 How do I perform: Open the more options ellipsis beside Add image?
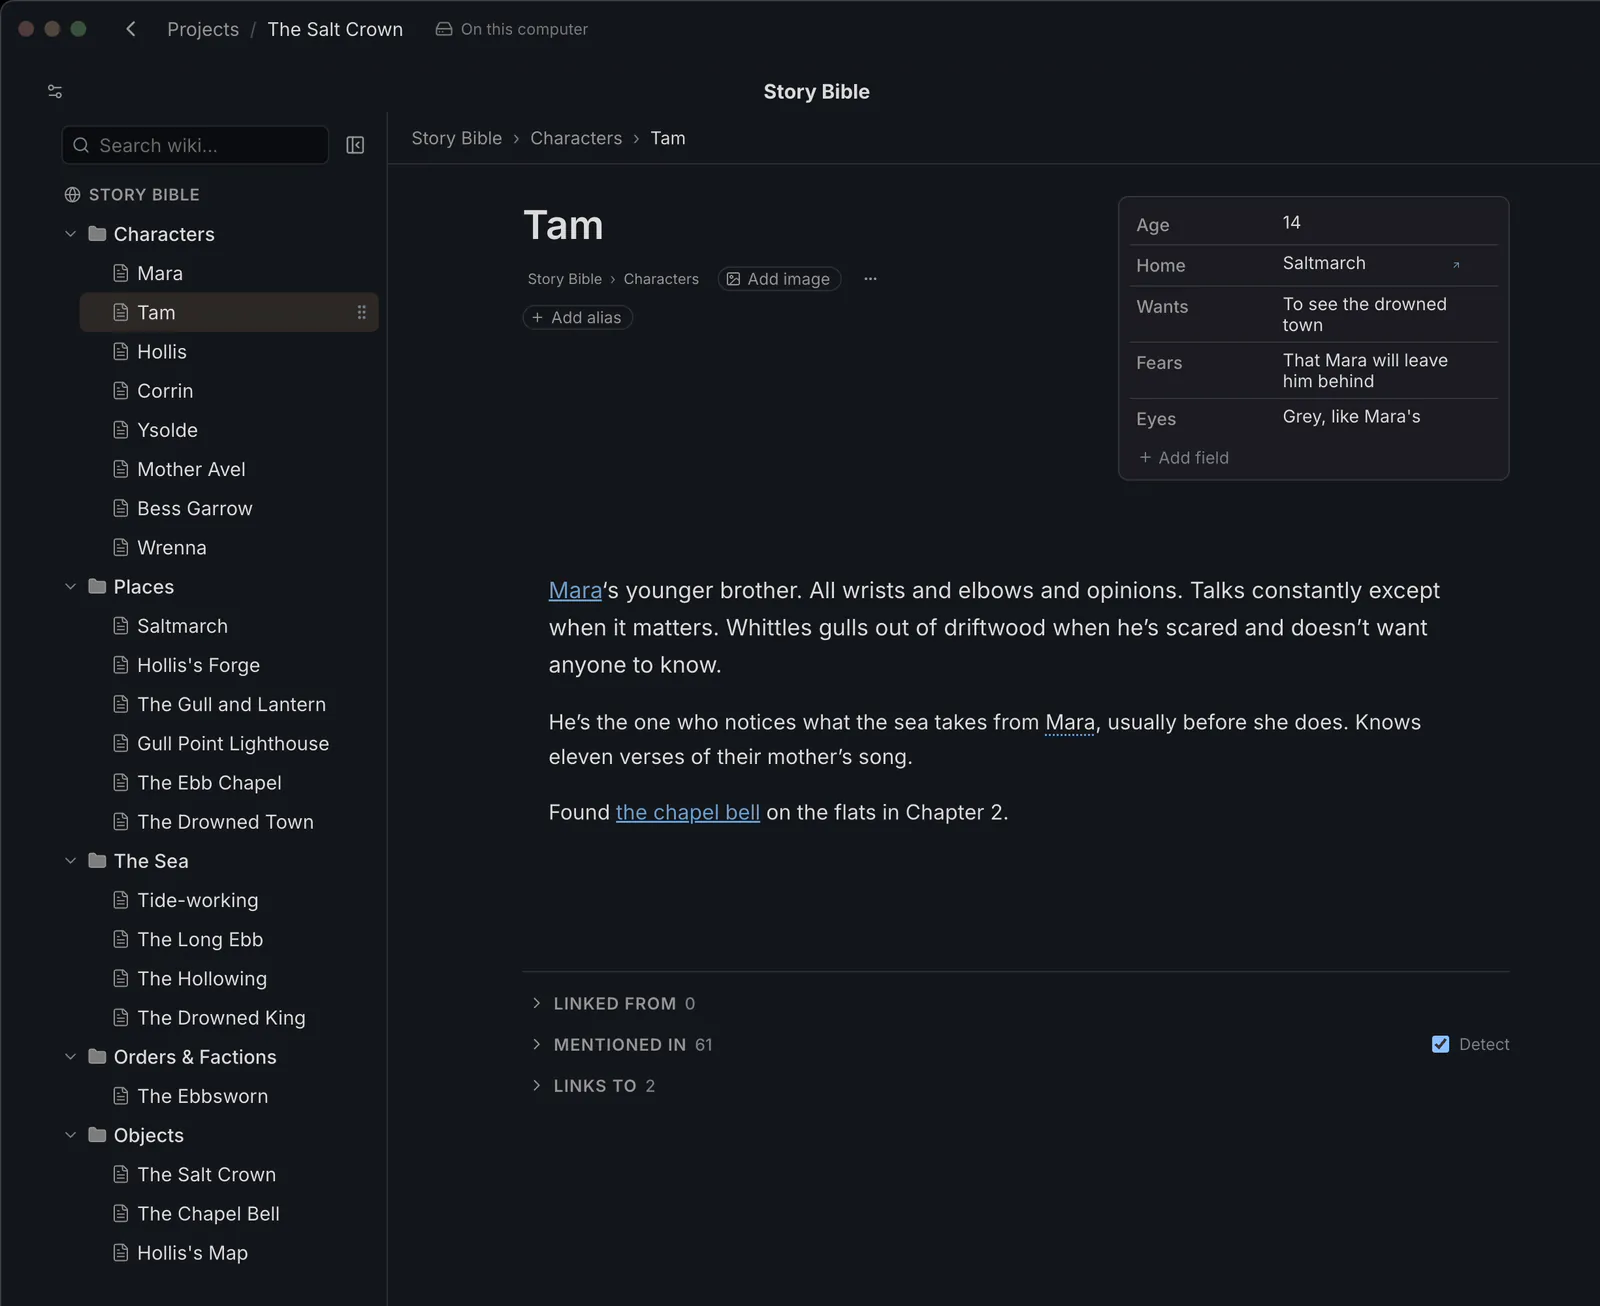click(870, 279)
